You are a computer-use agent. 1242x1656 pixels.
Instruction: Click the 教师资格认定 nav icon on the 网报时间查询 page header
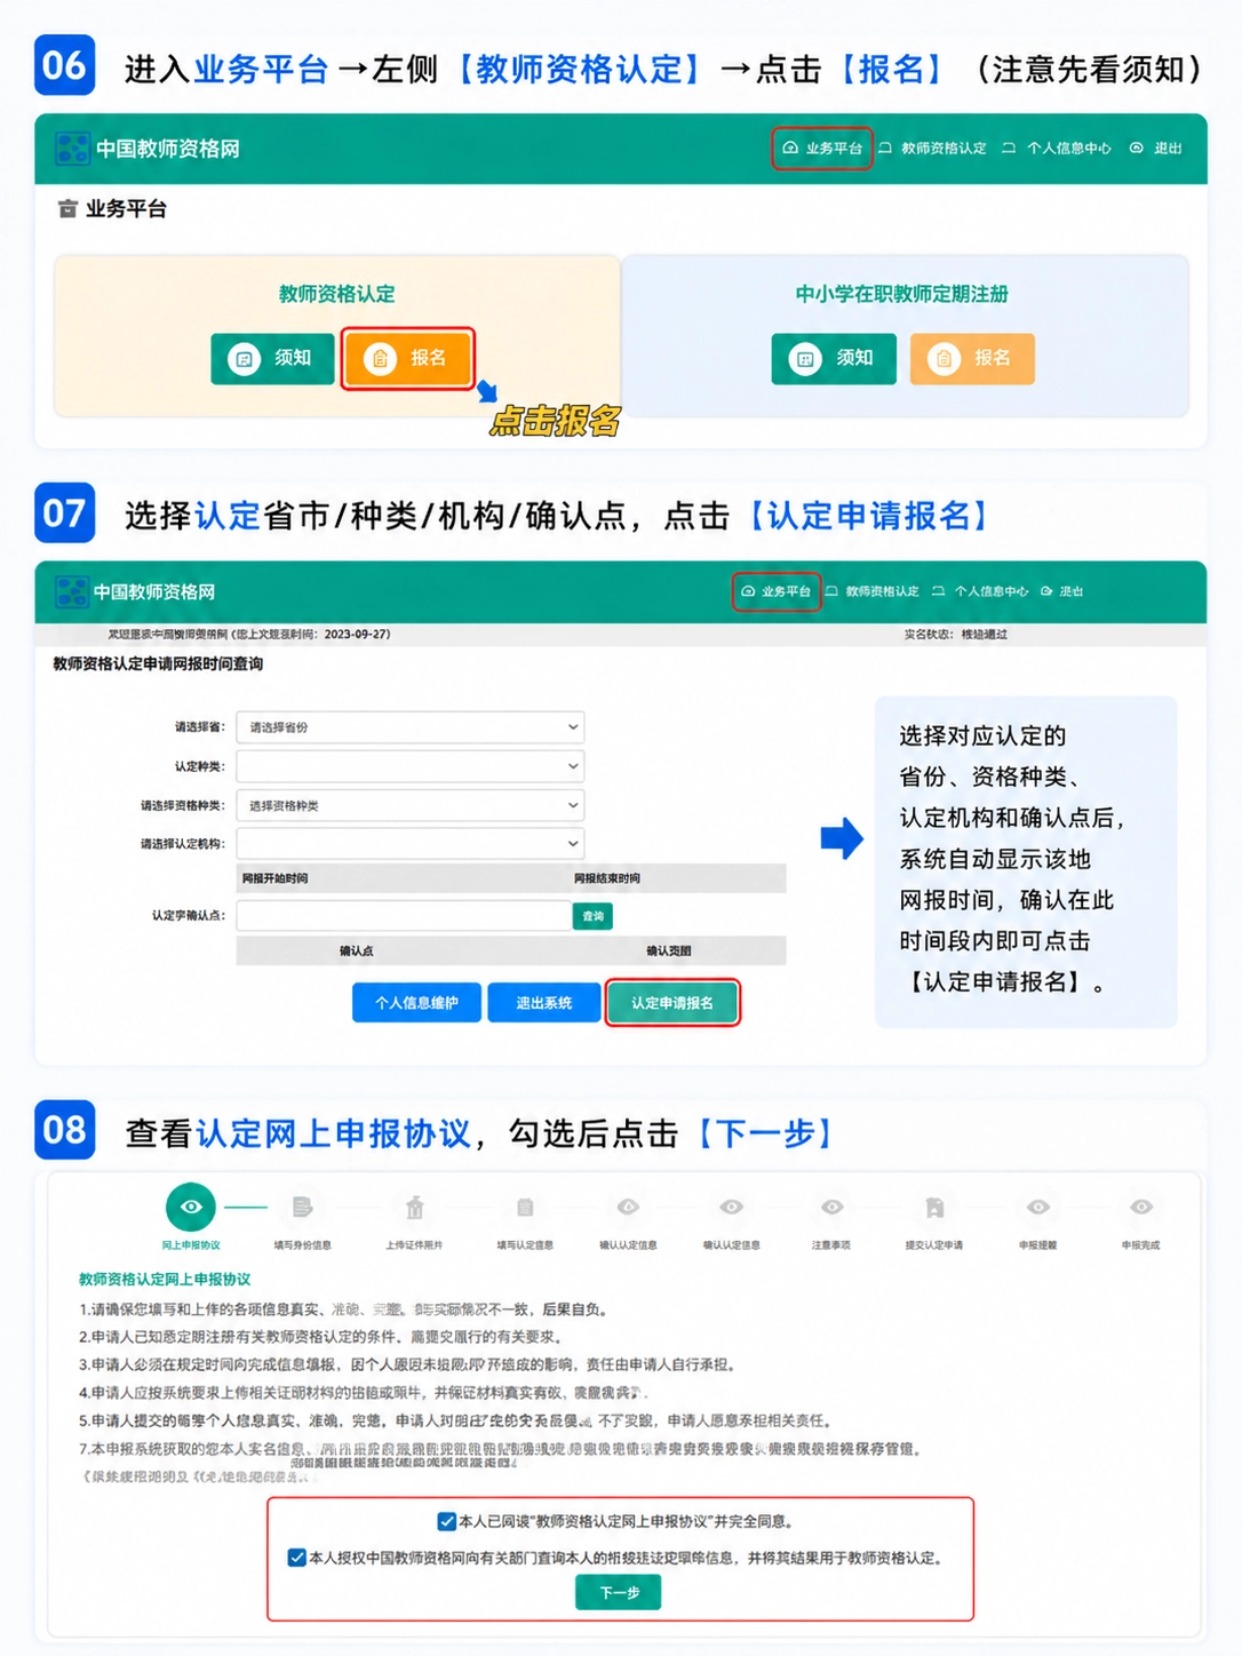[x=832, y=592]
